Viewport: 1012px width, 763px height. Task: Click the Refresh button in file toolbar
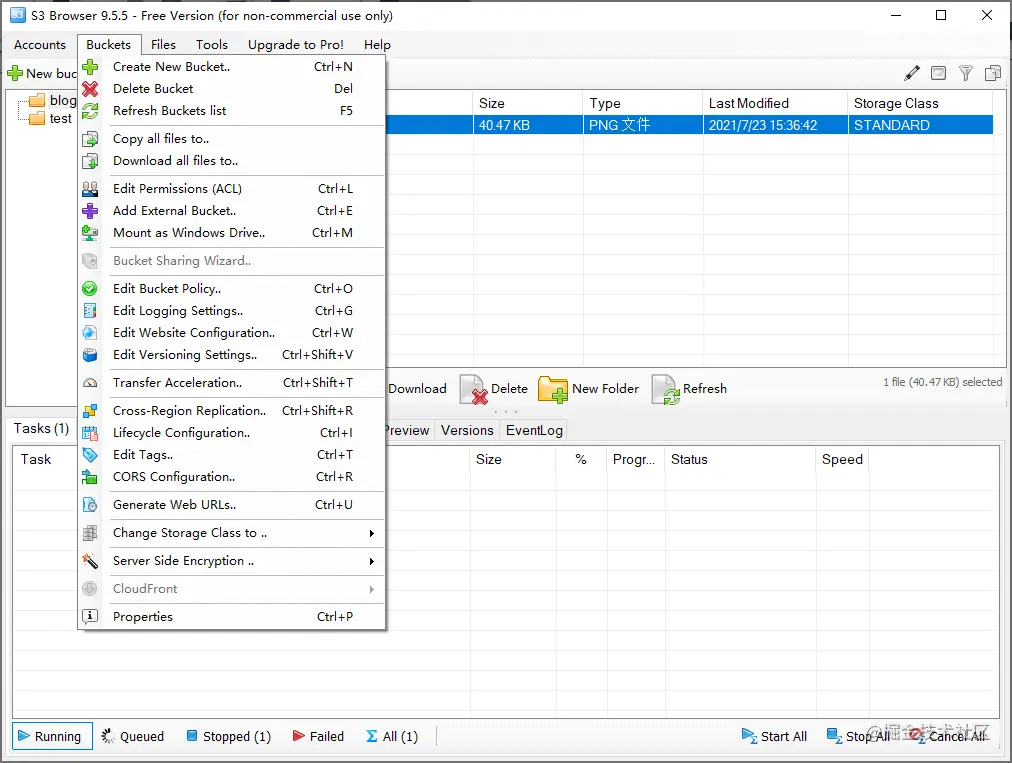(x=689, y=389)
